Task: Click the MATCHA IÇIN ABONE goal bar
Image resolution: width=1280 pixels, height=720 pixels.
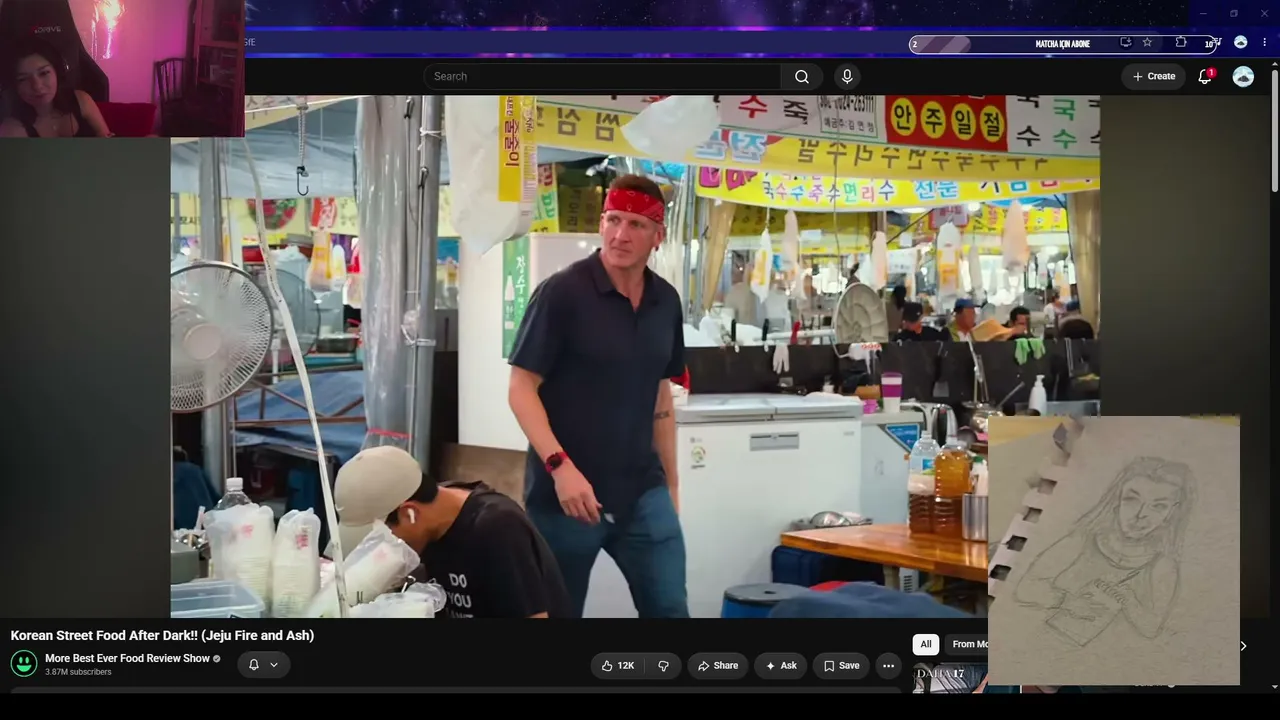Action: pyautogui.click(x=1062, y=44)
